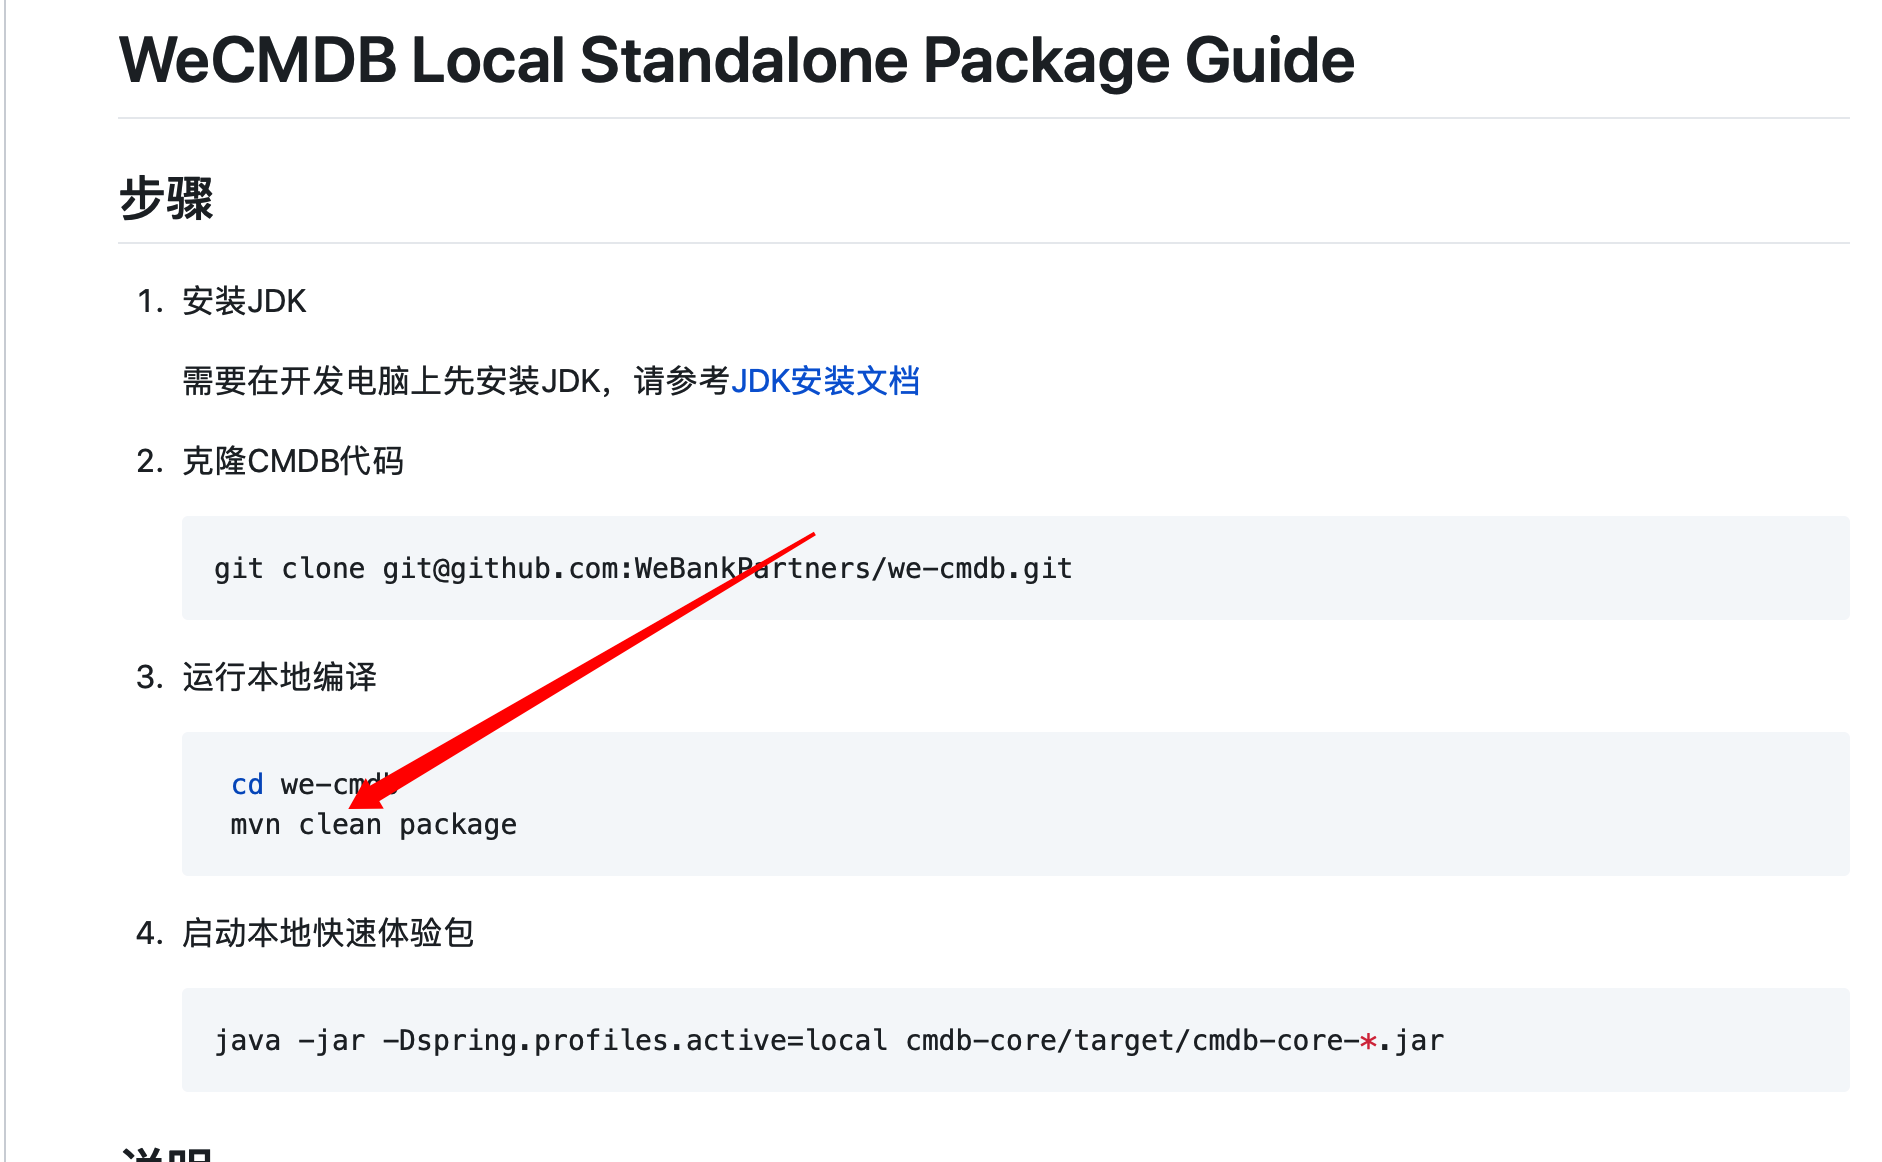Click step 3 运行本地编译 list item
Image resolution: width=1882 pixels, height=1162 pixels.
tap(281, 677)
